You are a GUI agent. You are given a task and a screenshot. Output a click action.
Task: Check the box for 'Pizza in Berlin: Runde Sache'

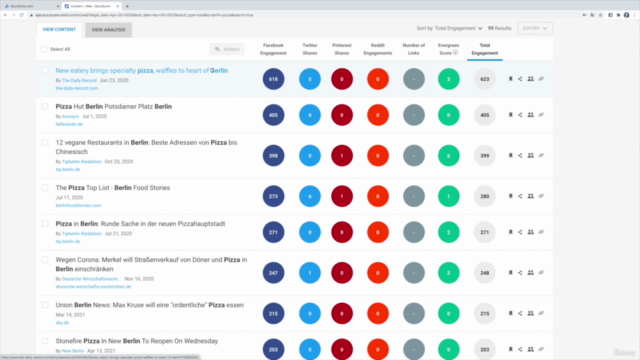[x=45, y=224]
